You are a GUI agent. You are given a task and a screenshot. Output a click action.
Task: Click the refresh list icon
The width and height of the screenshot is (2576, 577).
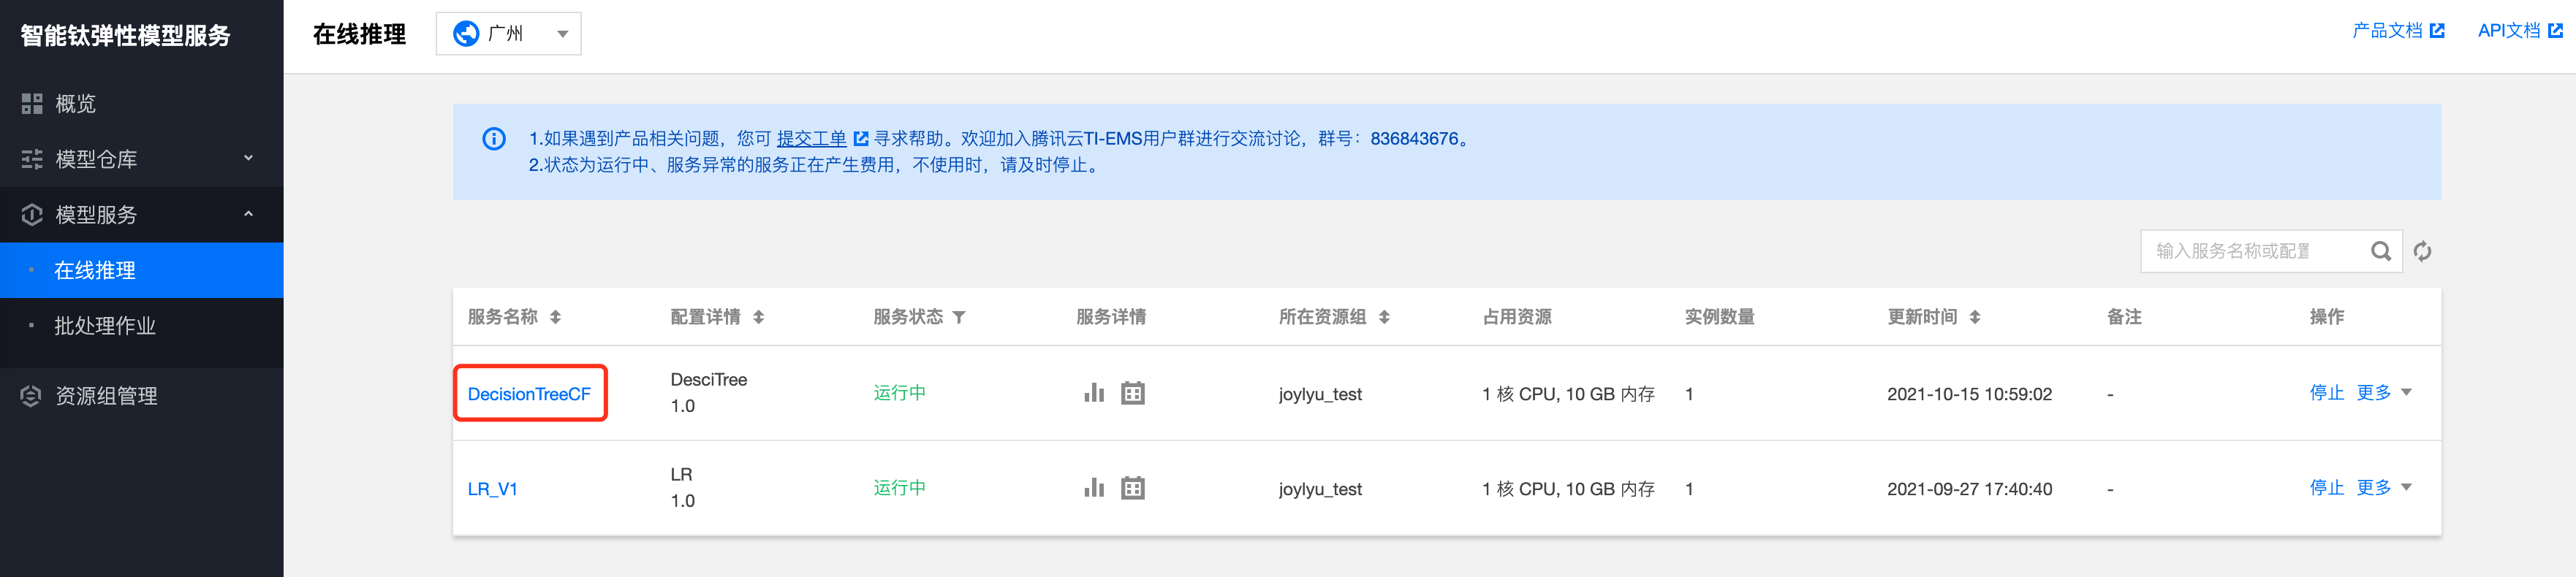(x=2422, y=251)
